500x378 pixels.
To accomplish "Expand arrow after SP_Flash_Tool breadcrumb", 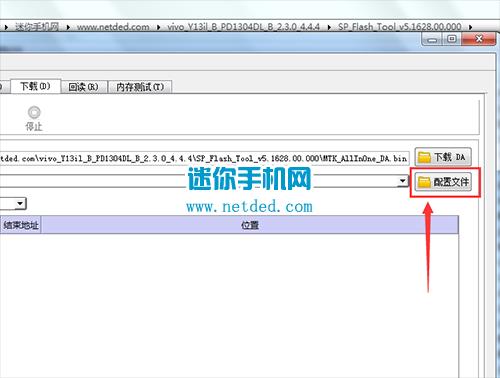I will (470, 27).
